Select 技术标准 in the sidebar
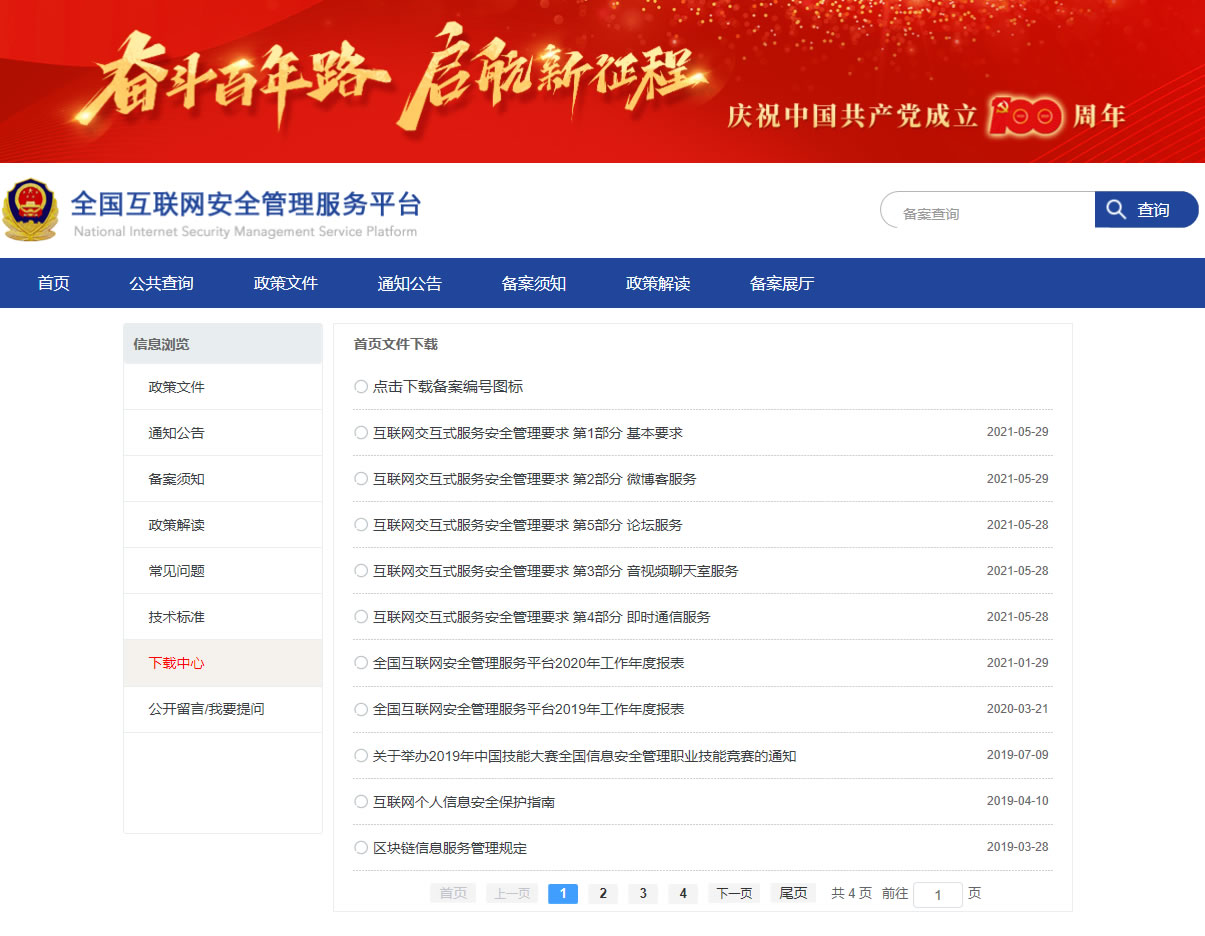Screen dimensions: 1205x936 click(177, 617)
